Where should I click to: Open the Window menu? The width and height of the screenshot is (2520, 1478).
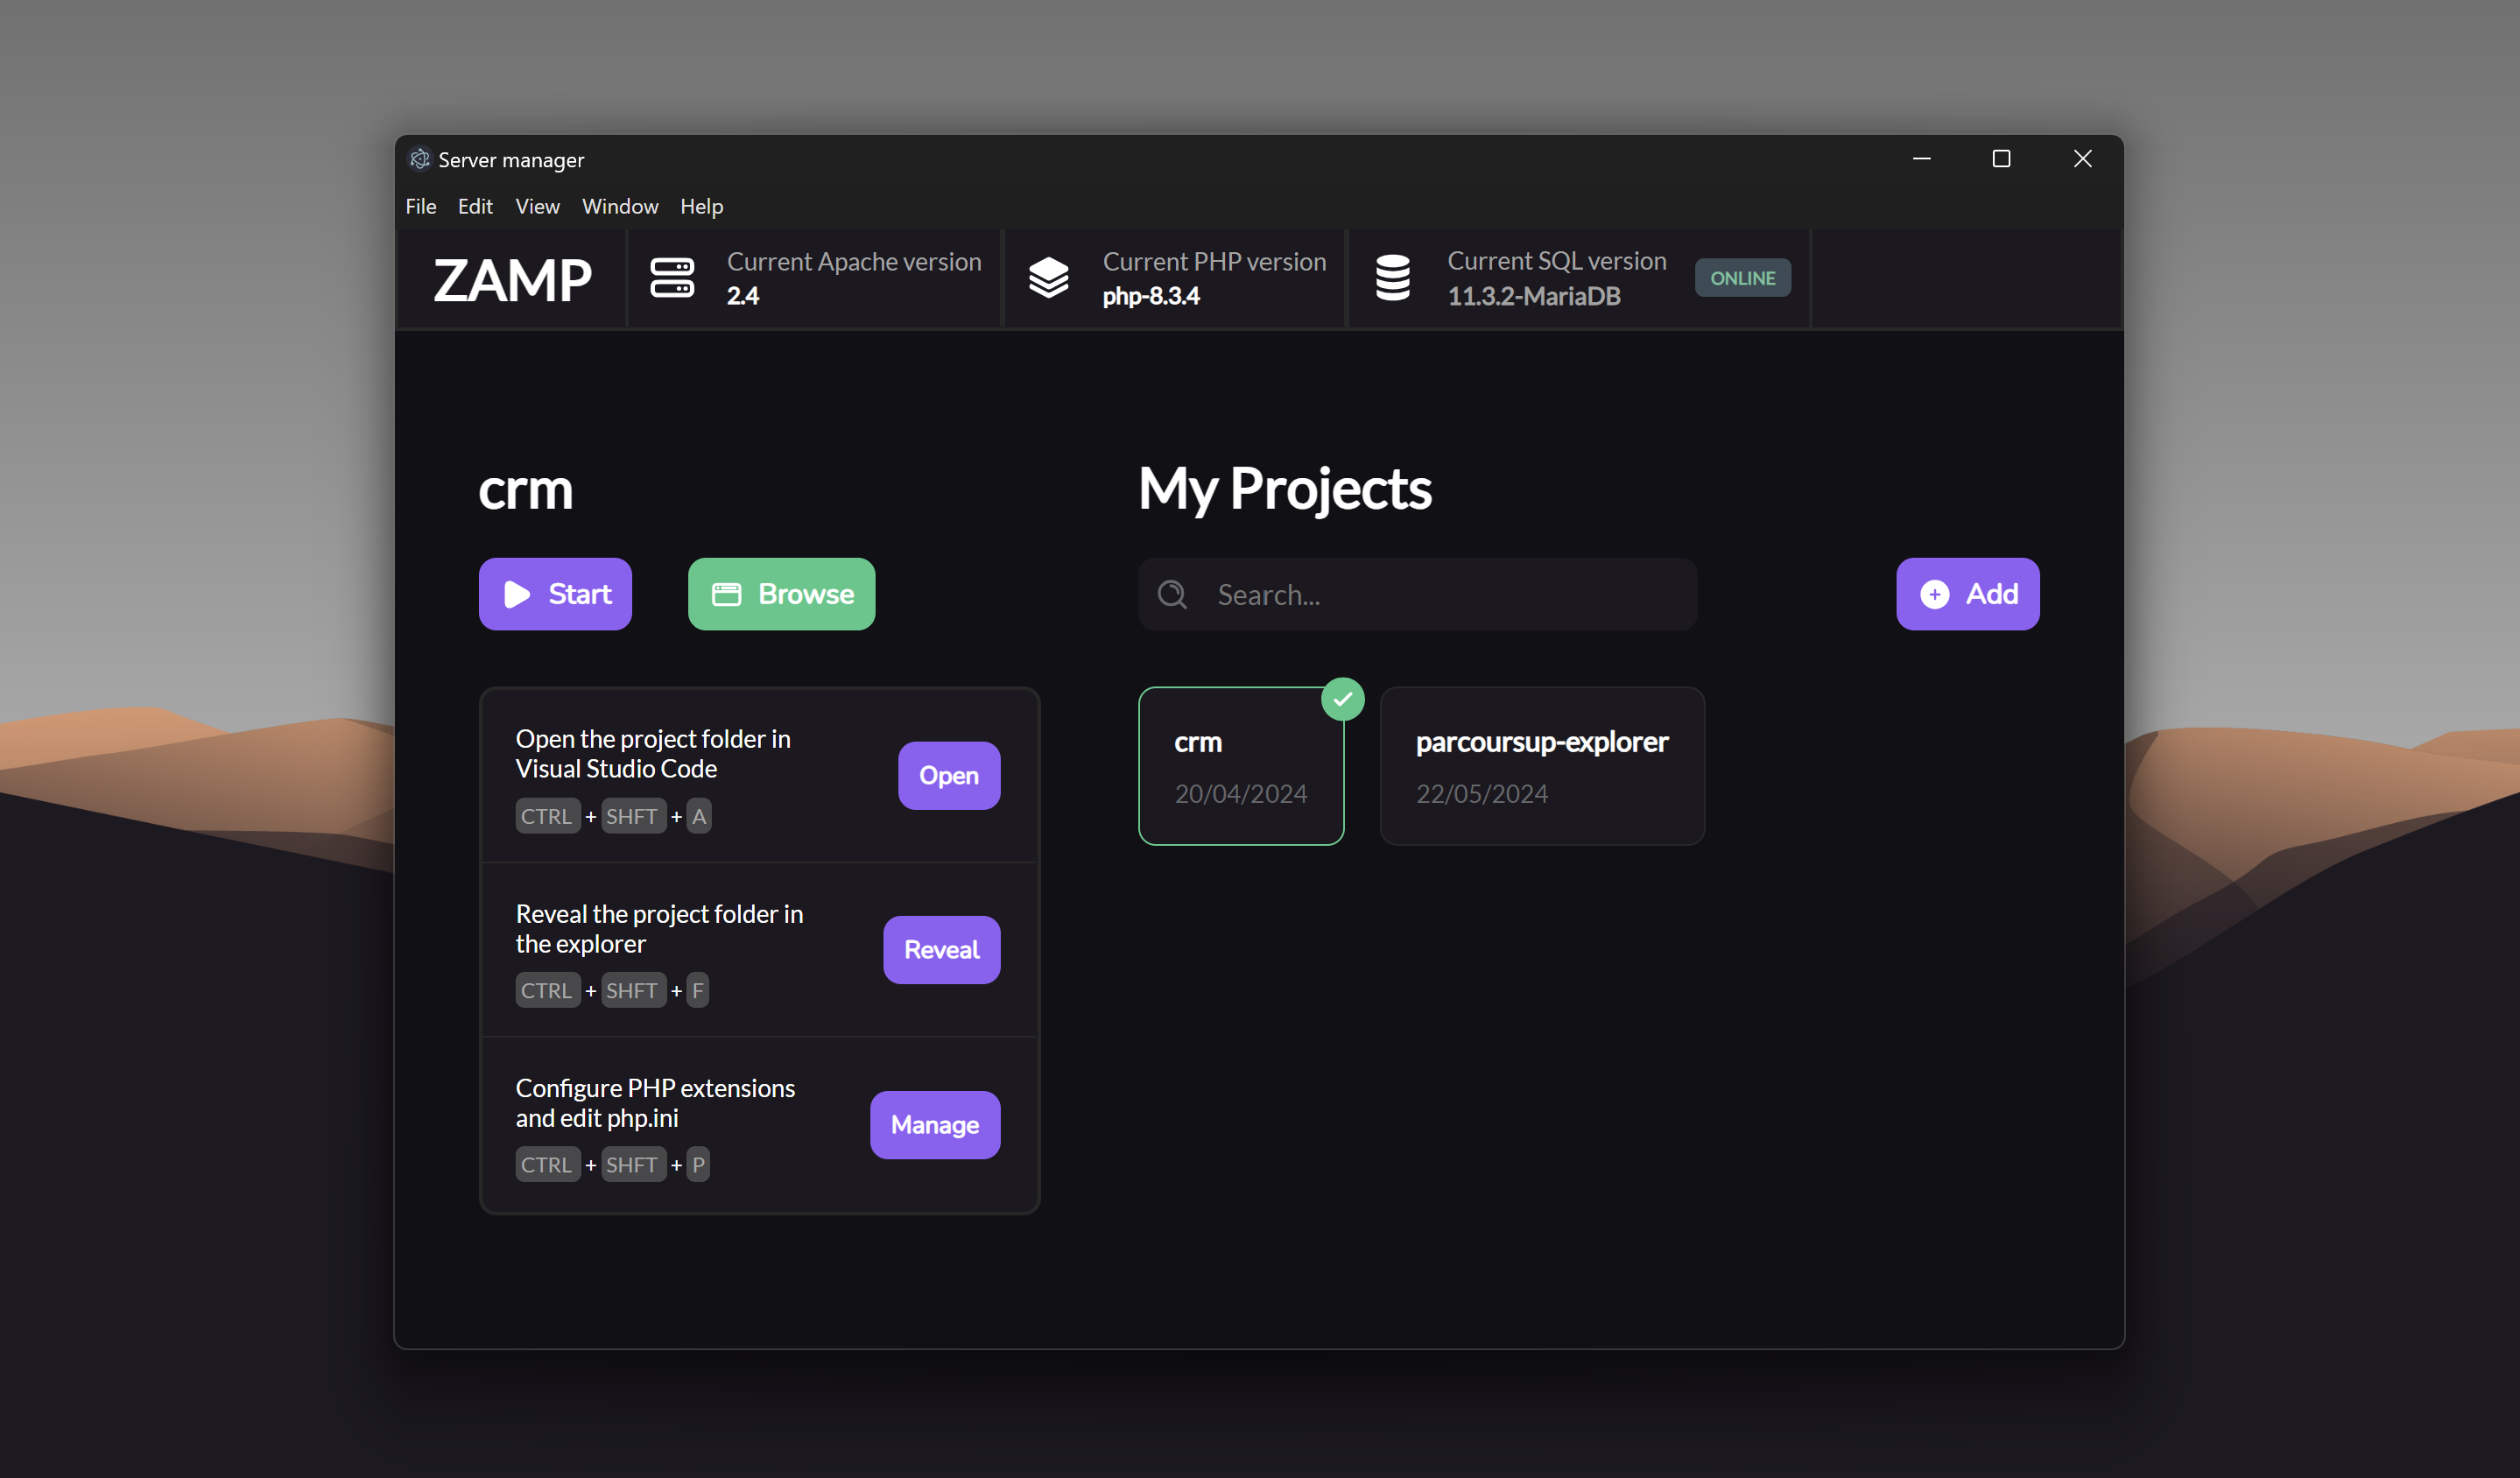(x=620, y=206)
